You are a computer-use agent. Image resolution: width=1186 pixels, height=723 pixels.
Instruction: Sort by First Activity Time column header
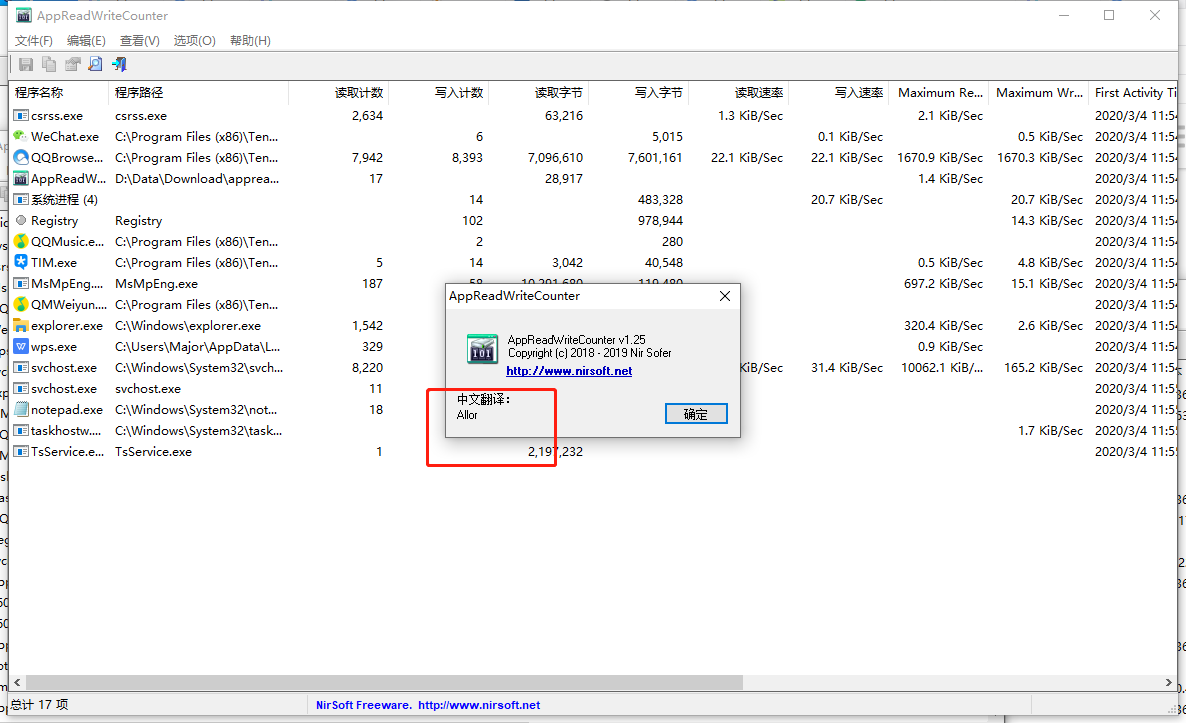click(x=1133, y=92)
